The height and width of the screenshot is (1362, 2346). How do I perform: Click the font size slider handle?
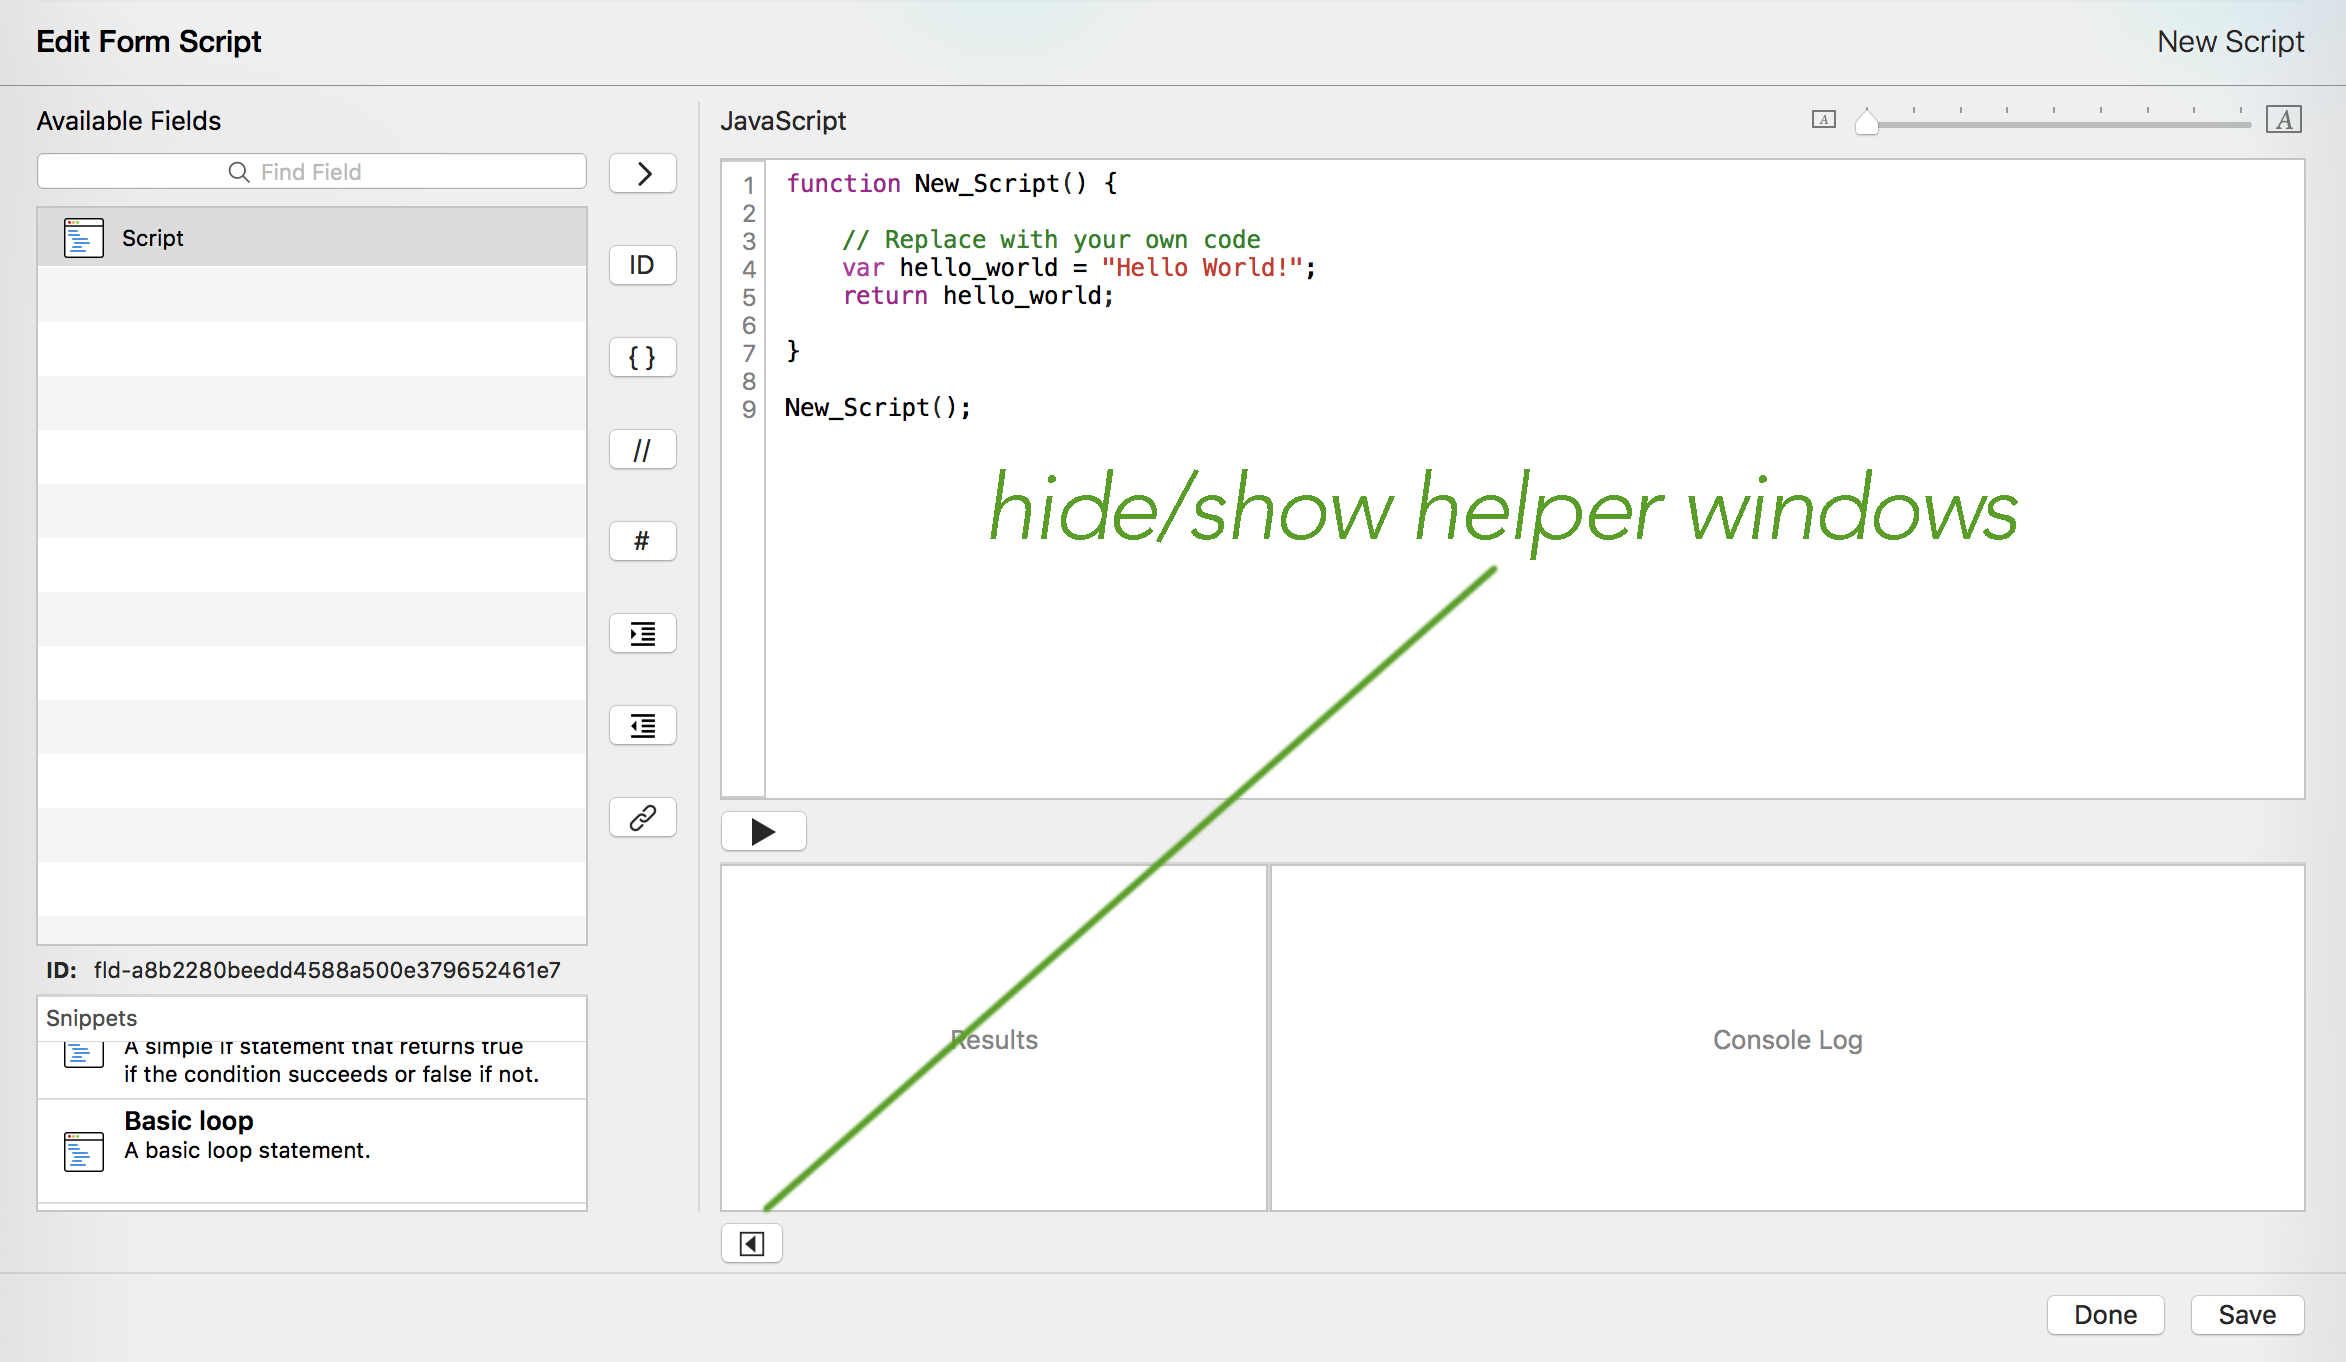tap(1866, 122)
